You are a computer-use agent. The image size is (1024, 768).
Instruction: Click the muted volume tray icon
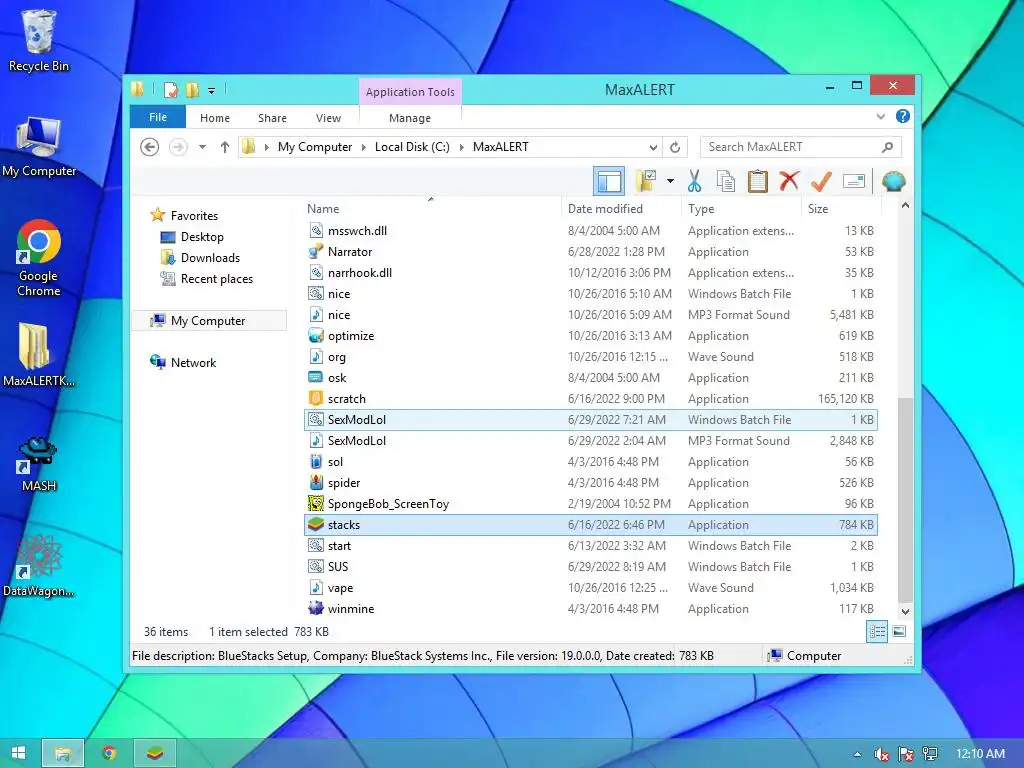(882, 754)
